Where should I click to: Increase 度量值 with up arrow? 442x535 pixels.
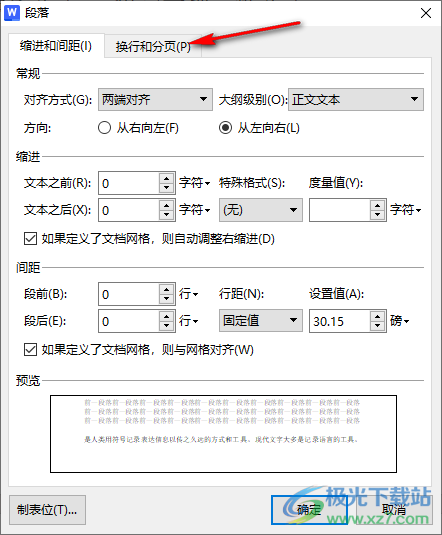click(377, 206)
